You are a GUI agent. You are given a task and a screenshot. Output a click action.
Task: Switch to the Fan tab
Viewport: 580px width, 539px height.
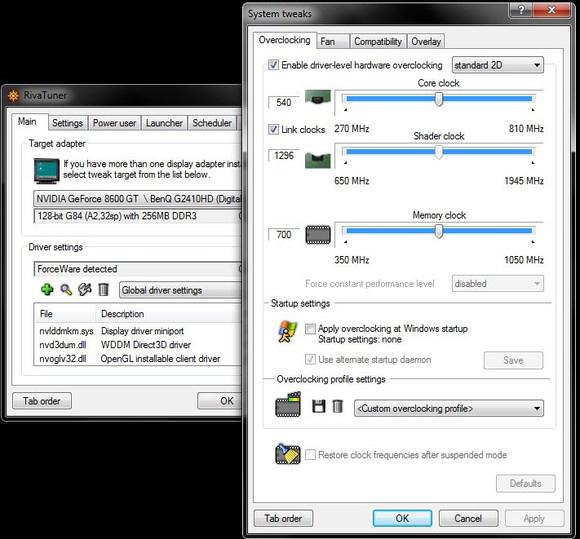[333, 41]
